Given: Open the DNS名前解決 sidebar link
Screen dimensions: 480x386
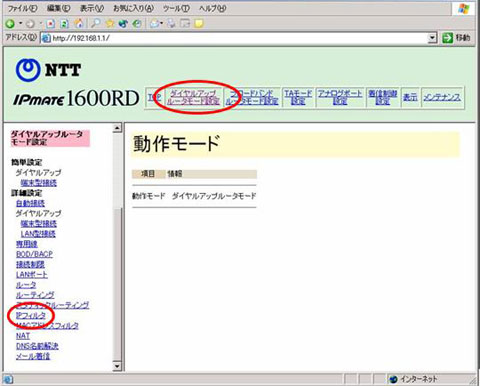Looking at the screenshot, I should pyautogui.click(x=37, y=346).
